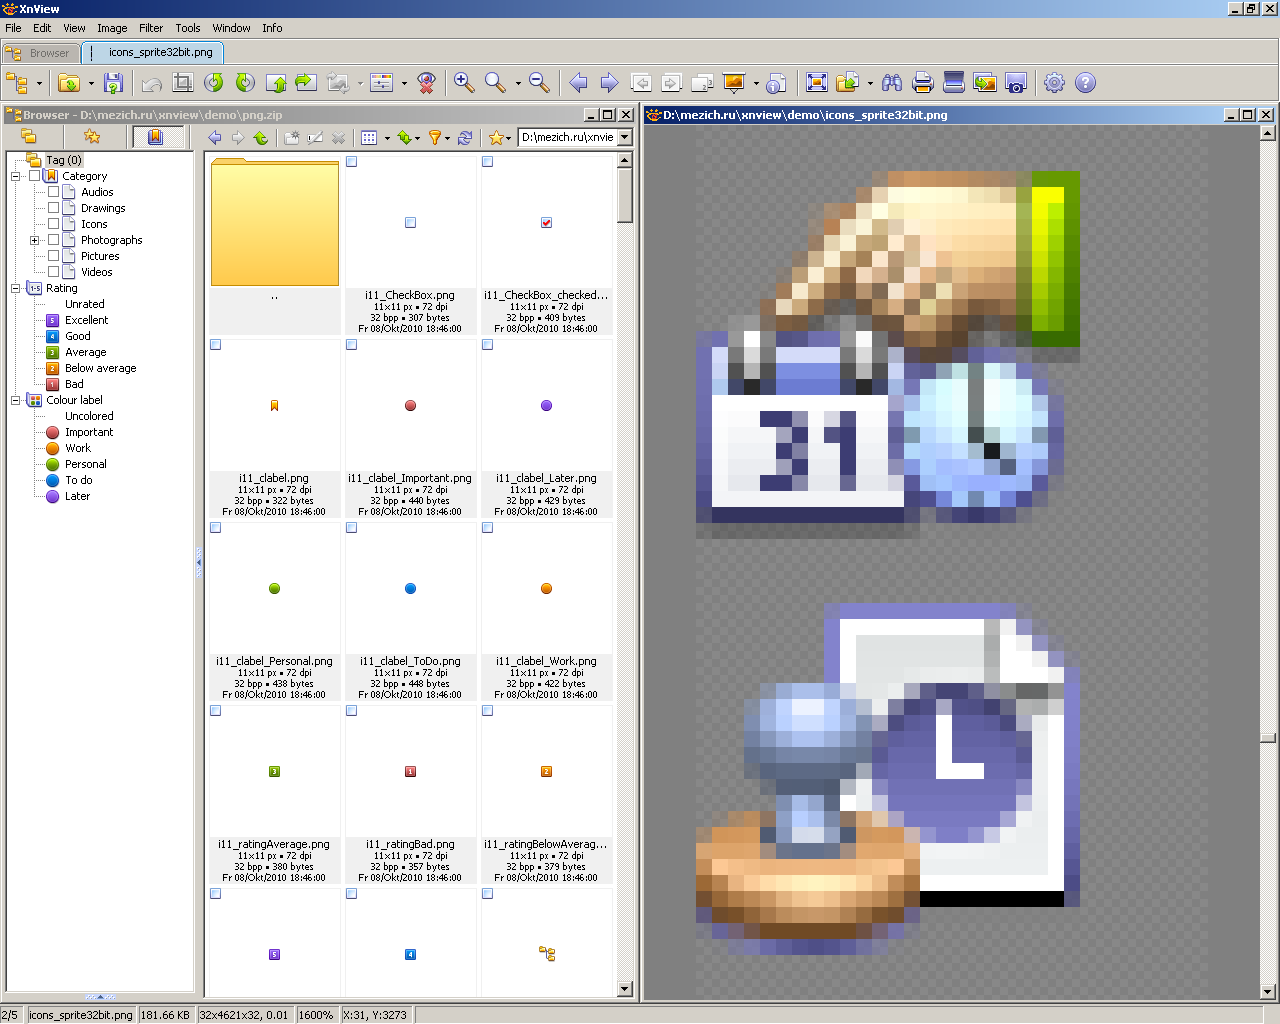Open Options with the gear icon
Viewport: 1280px width, 1024px height.
tap(1054, 83)
